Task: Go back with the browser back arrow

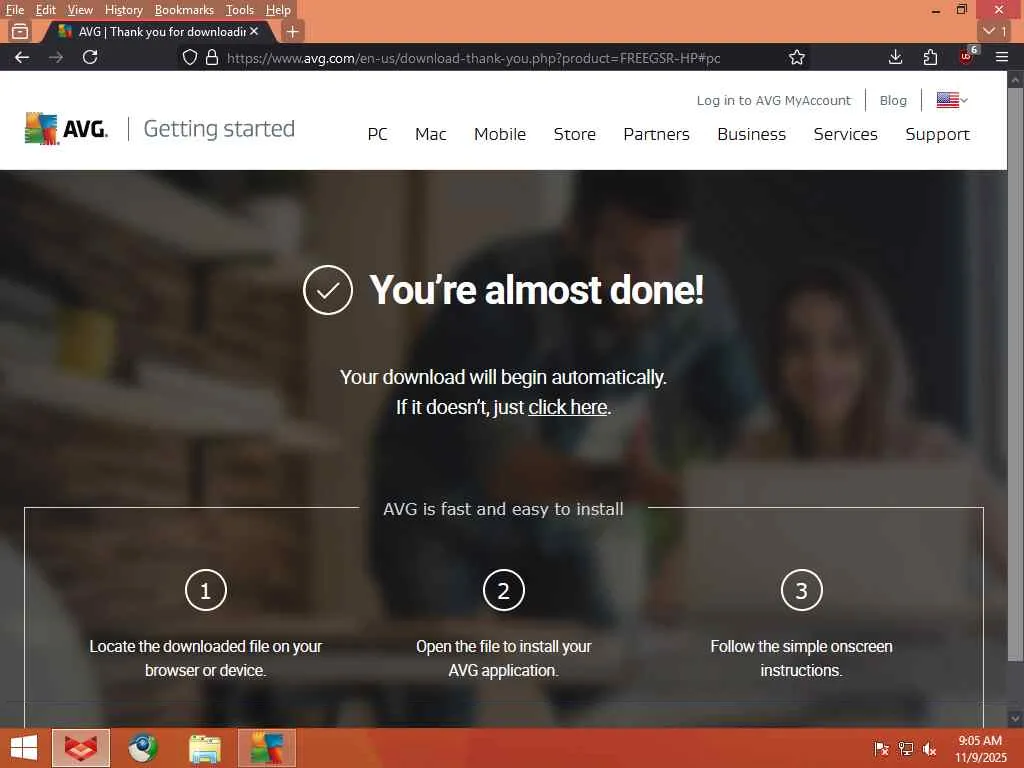Action: tap(22, 57)
